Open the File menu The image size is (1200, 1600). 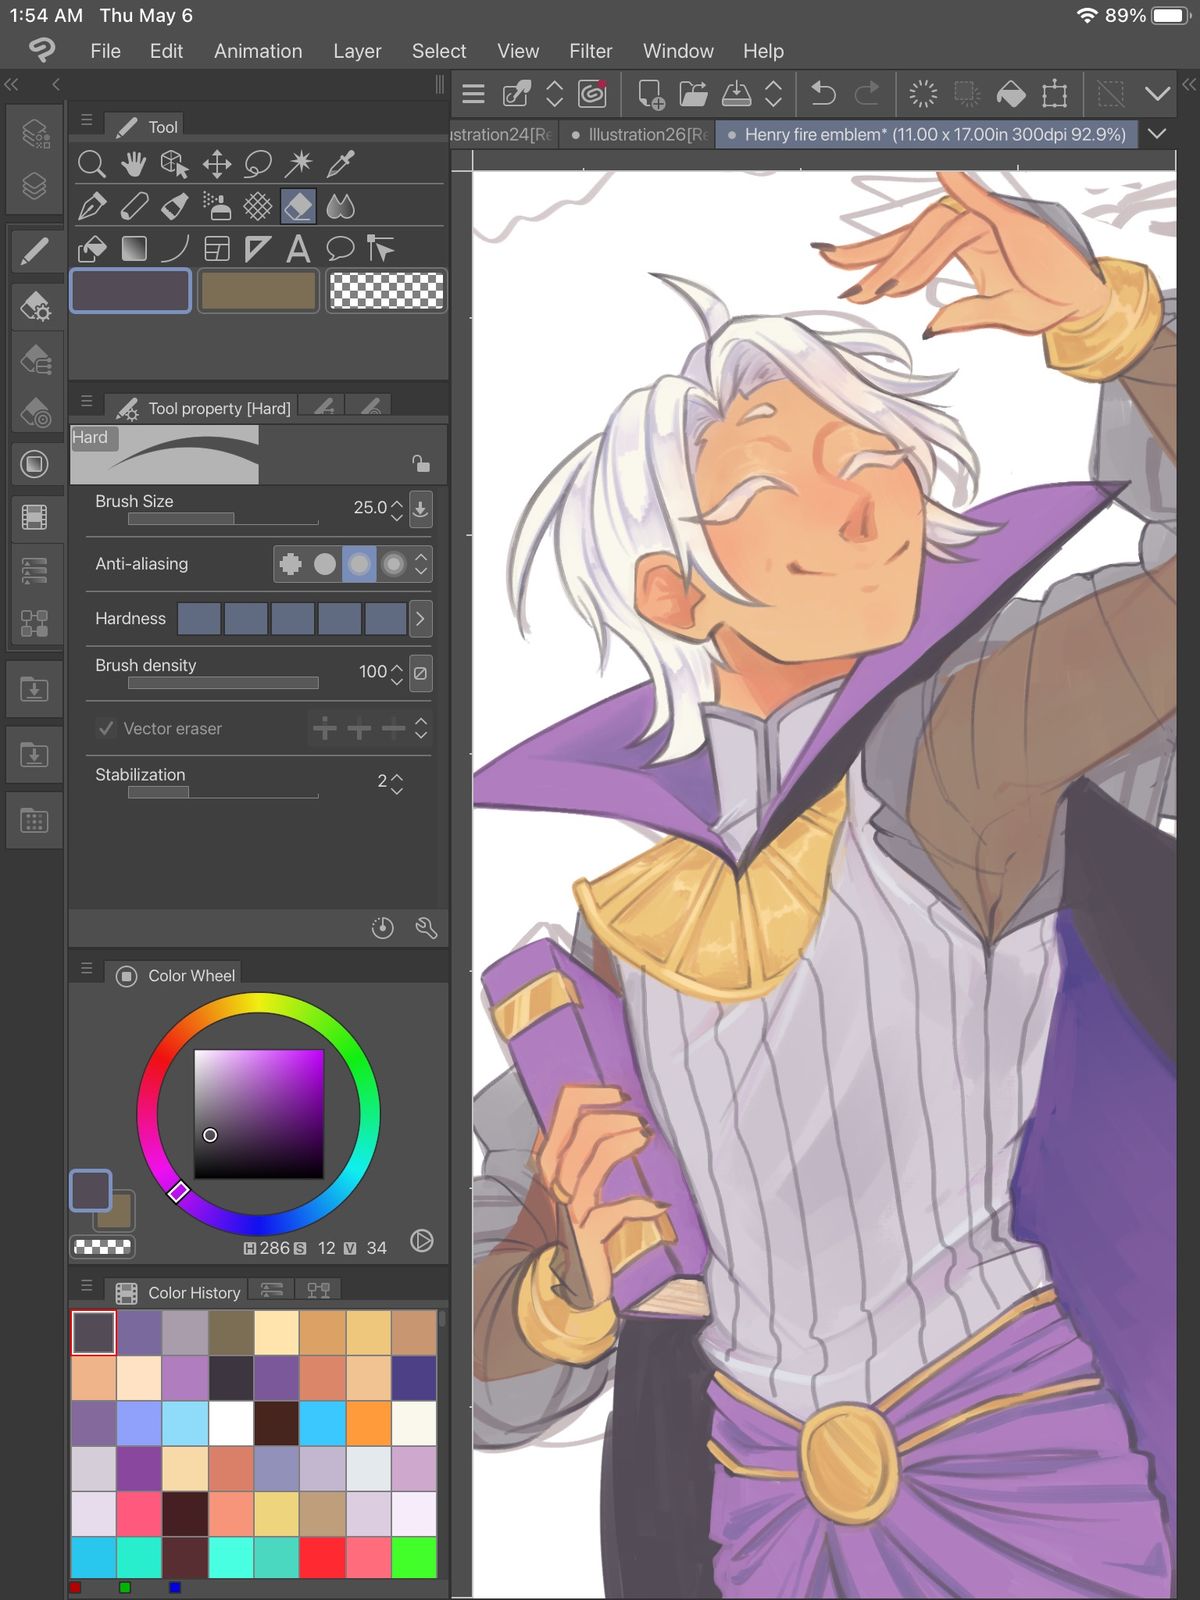point(105,51)
